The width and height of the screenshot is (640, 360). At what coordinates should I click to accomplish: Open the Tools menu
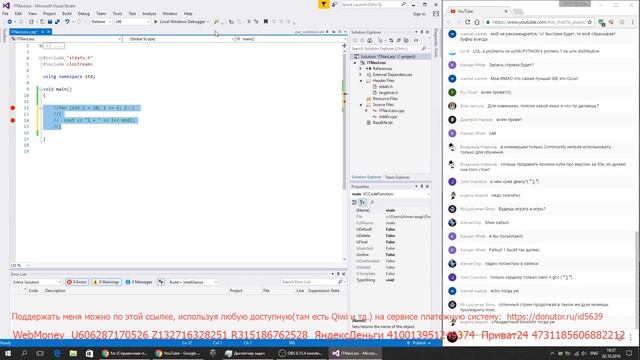[117, 13]
